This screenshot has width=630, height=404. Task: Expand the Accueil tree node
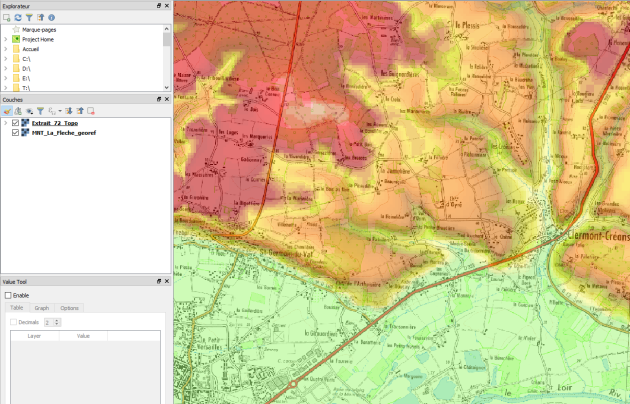coord(6,49)
